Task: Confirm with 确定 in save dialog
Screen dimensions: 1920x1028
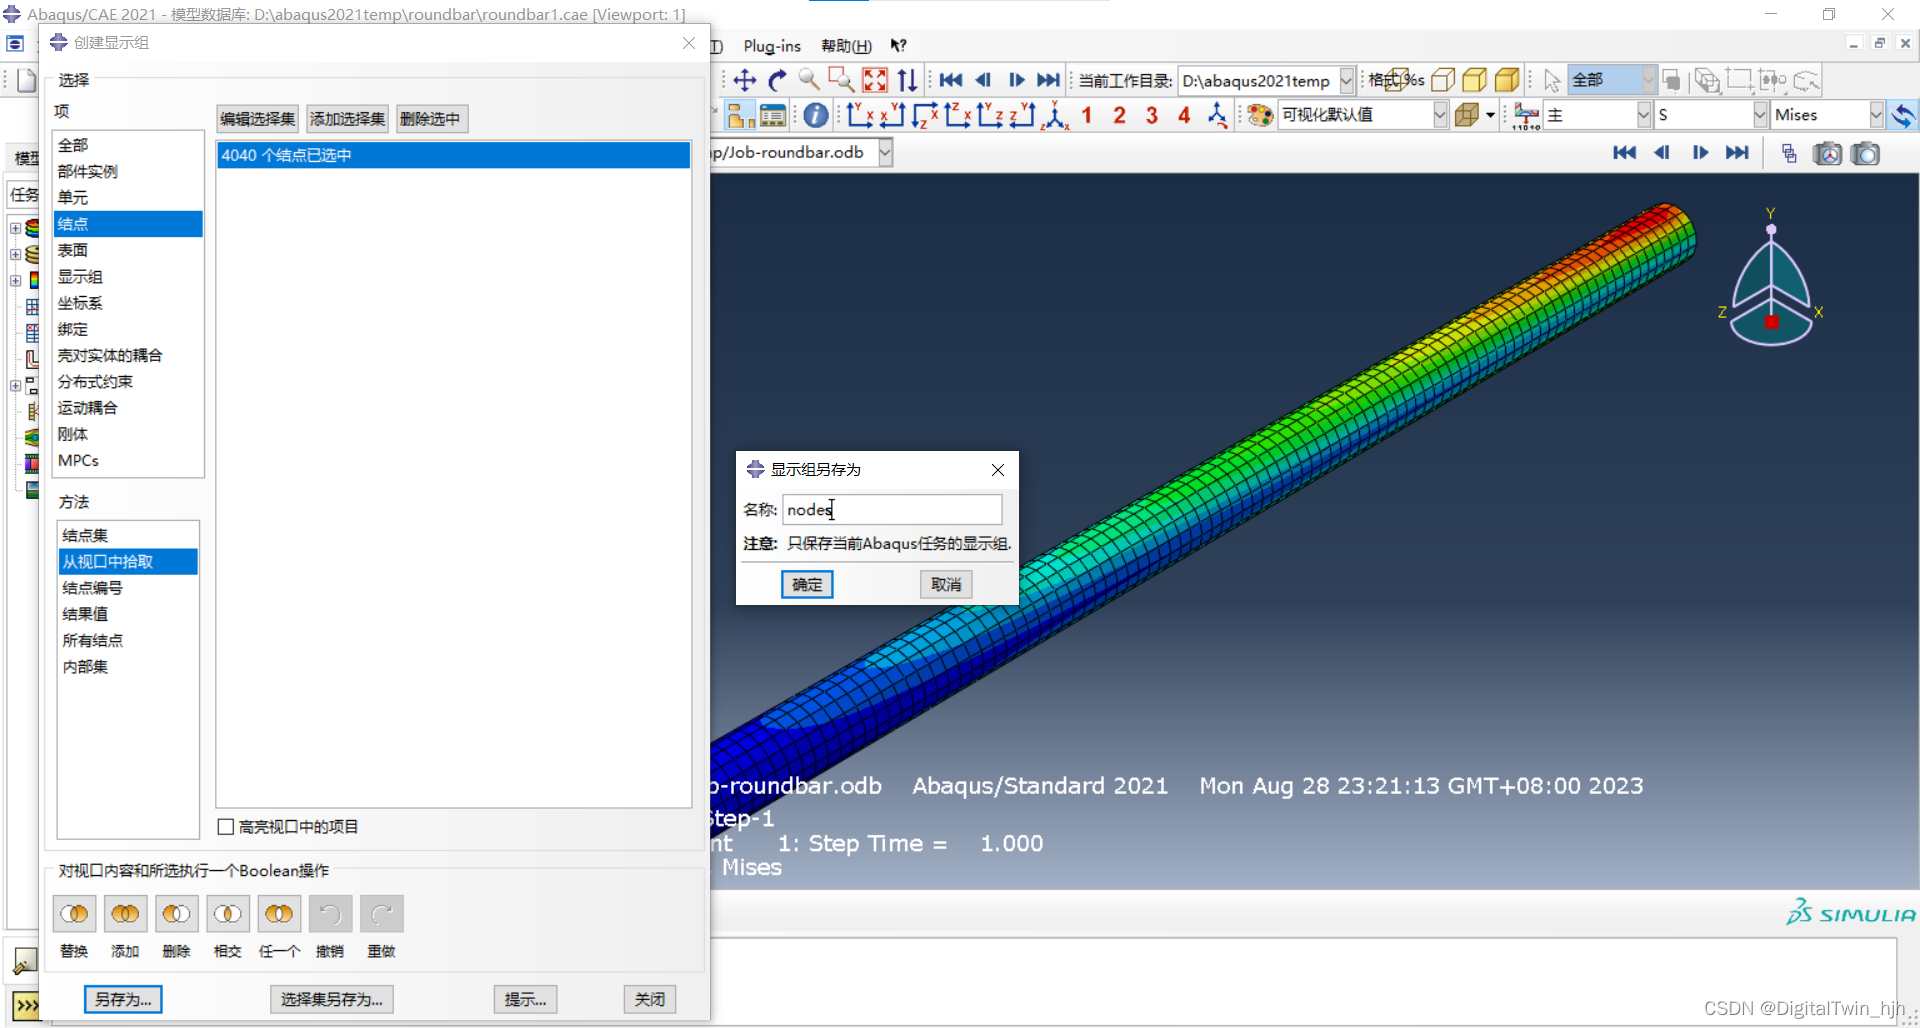Action: (807, 585)
